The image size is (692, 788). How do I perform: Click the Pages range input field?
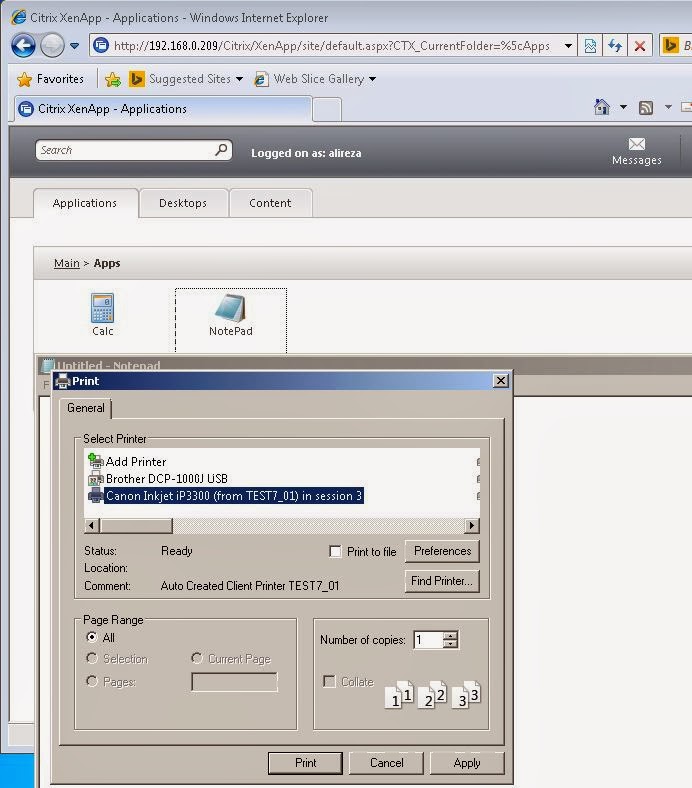click(234, 682)
